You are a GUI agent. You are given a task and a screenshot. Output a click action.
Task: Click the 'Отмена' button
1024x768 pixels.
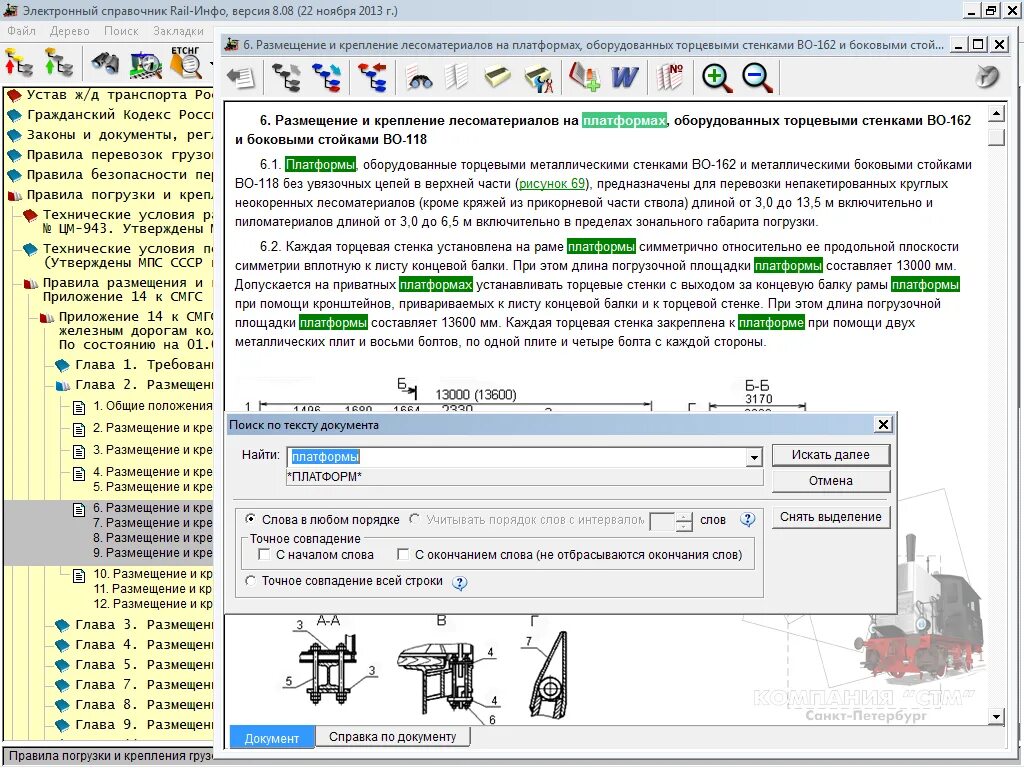[x=831, y=481]
